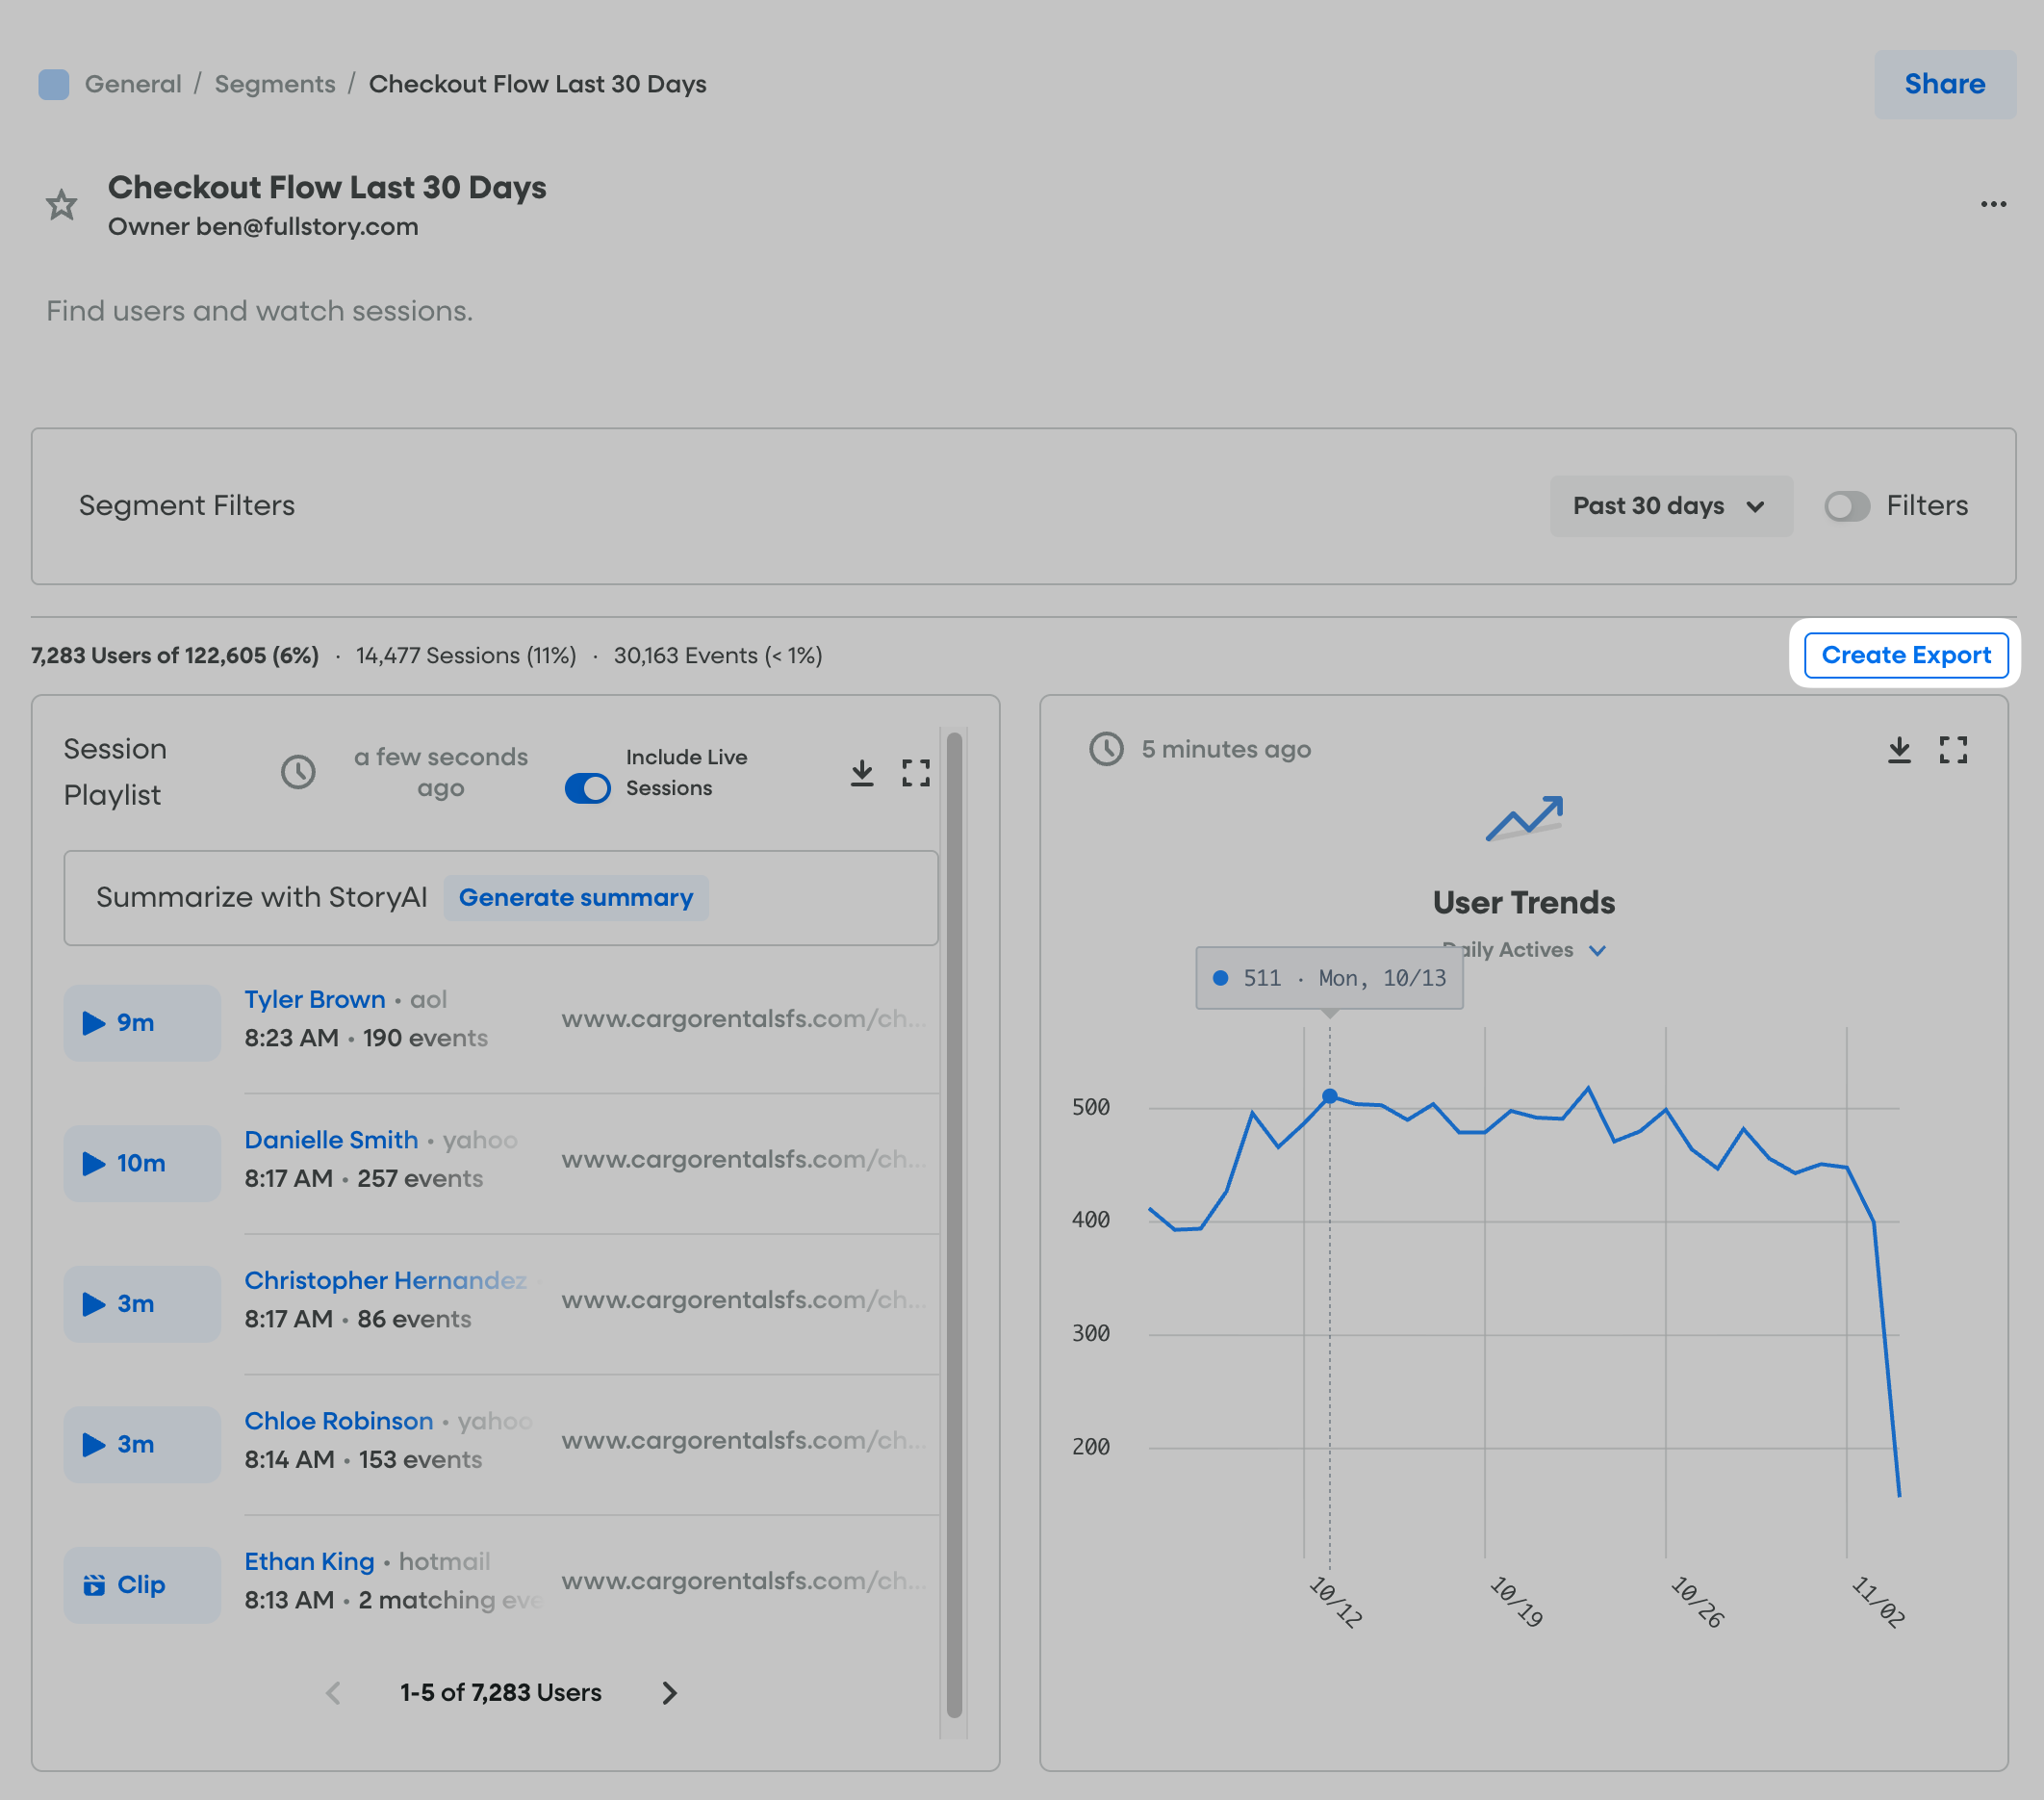
Task: Go to the next page of users
Action: (x=669, y=1692)
